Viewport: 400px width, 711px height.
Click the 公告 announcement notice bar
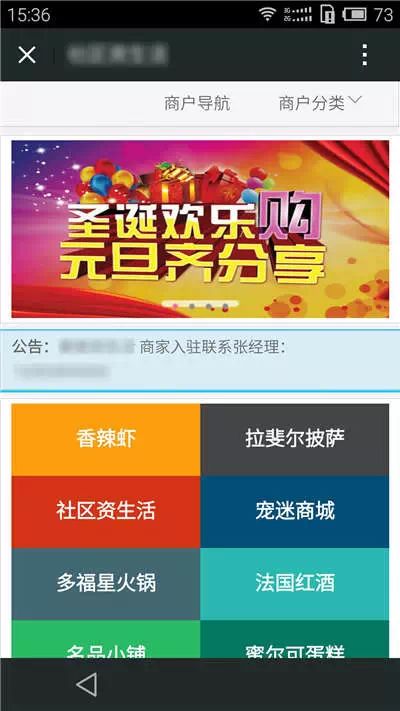tap(200, 360)
